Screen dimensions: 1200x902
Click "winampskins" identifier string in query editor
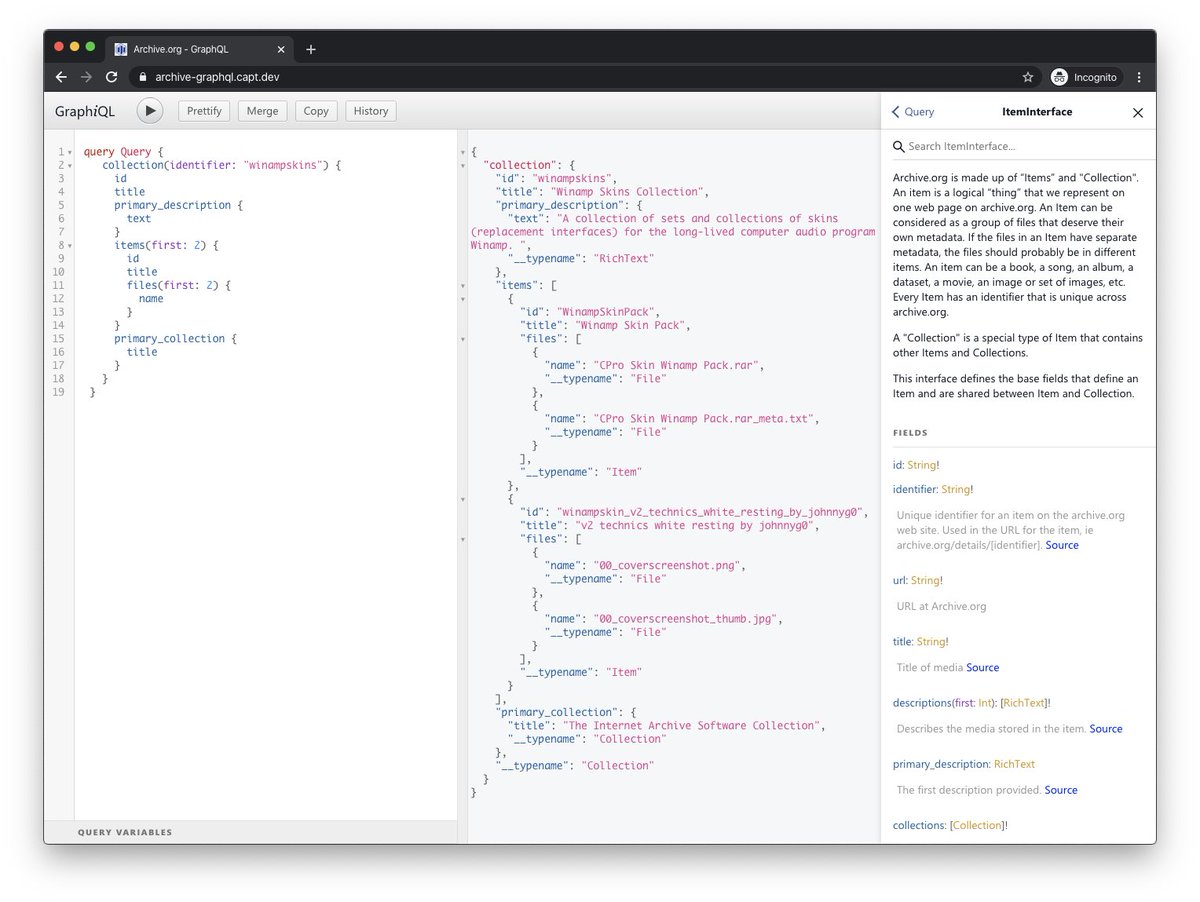tap(286, 165)
